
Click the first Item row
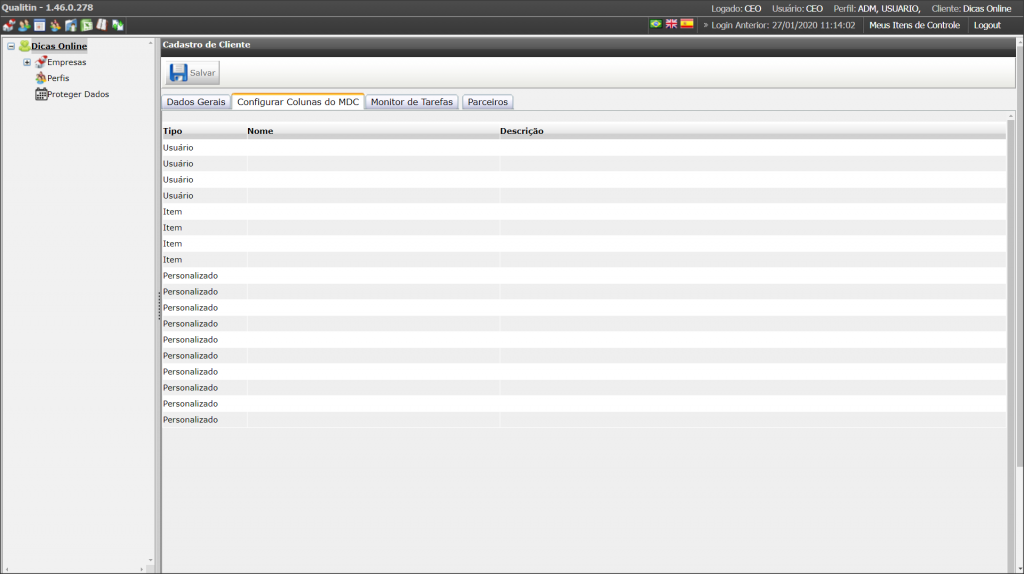(x=584, y=212)
